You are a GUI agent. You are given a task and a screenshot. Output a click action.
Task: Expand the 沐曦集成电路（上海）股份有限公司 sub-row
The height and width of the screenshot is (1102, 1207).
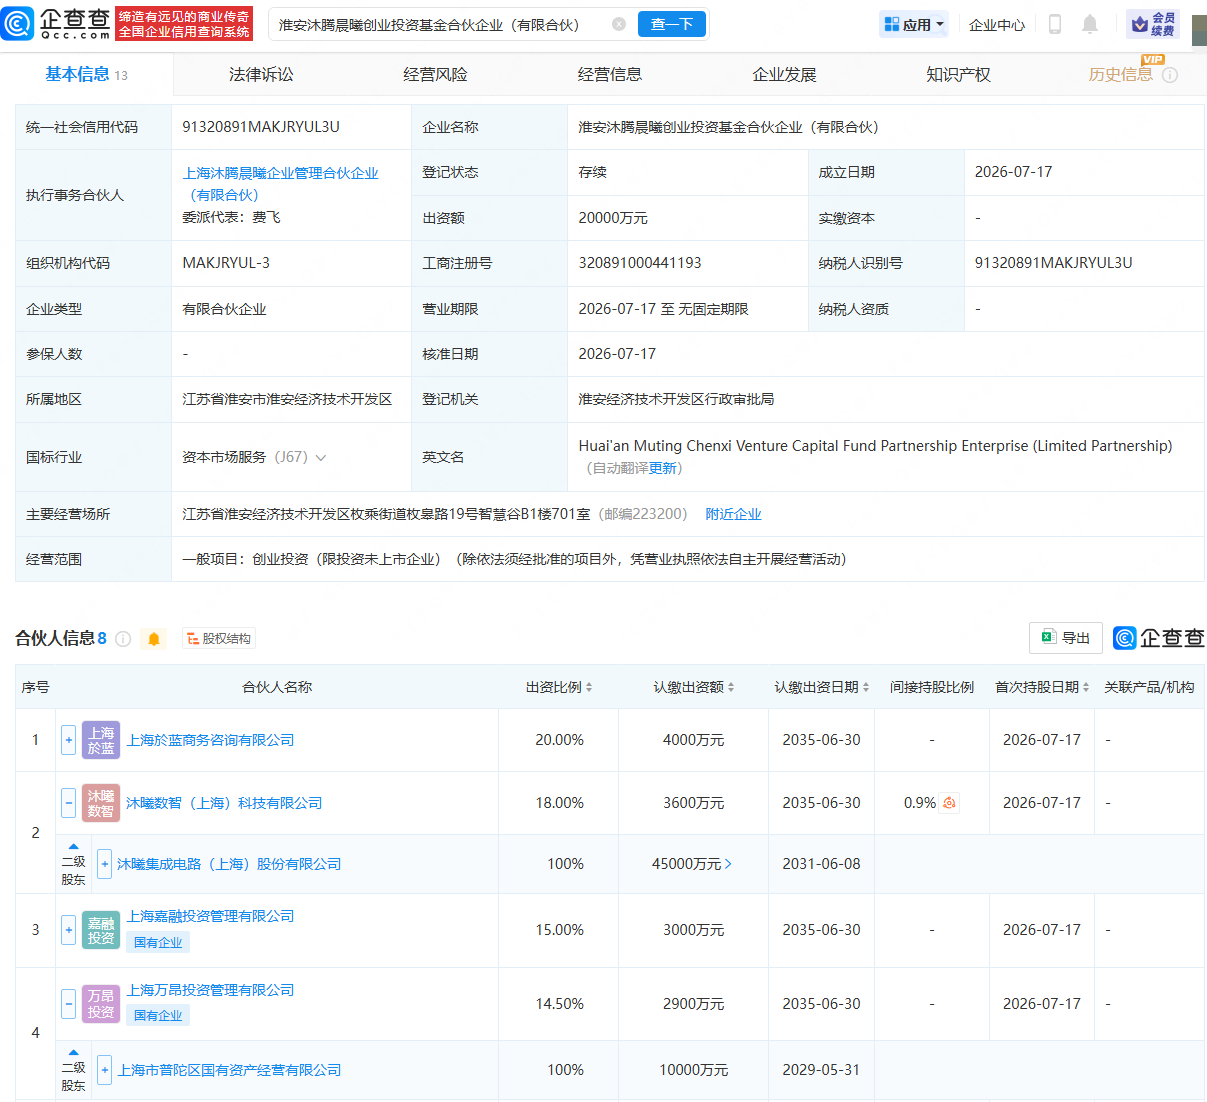[x=104, y=864]
